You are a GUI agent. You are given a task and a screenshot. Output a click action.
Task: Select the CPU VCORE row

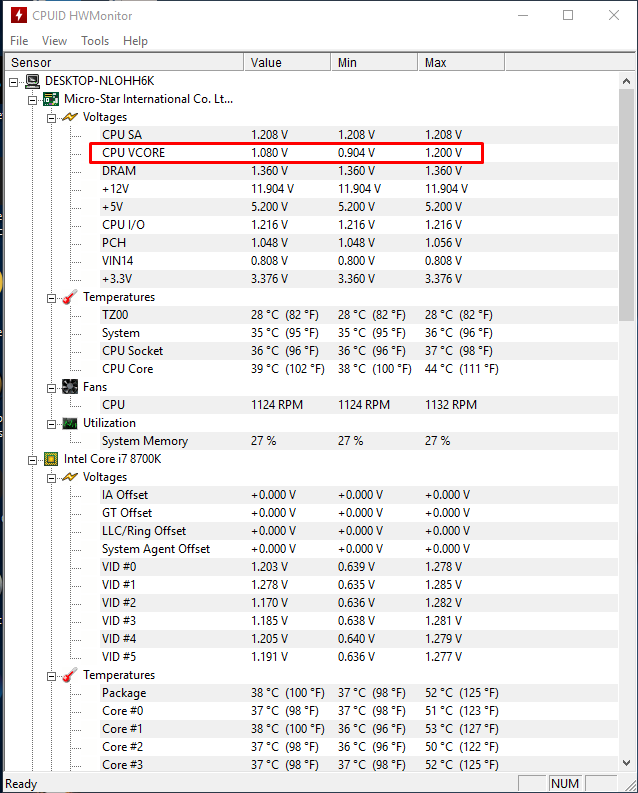pyautogui.click(x=286, y=153)
